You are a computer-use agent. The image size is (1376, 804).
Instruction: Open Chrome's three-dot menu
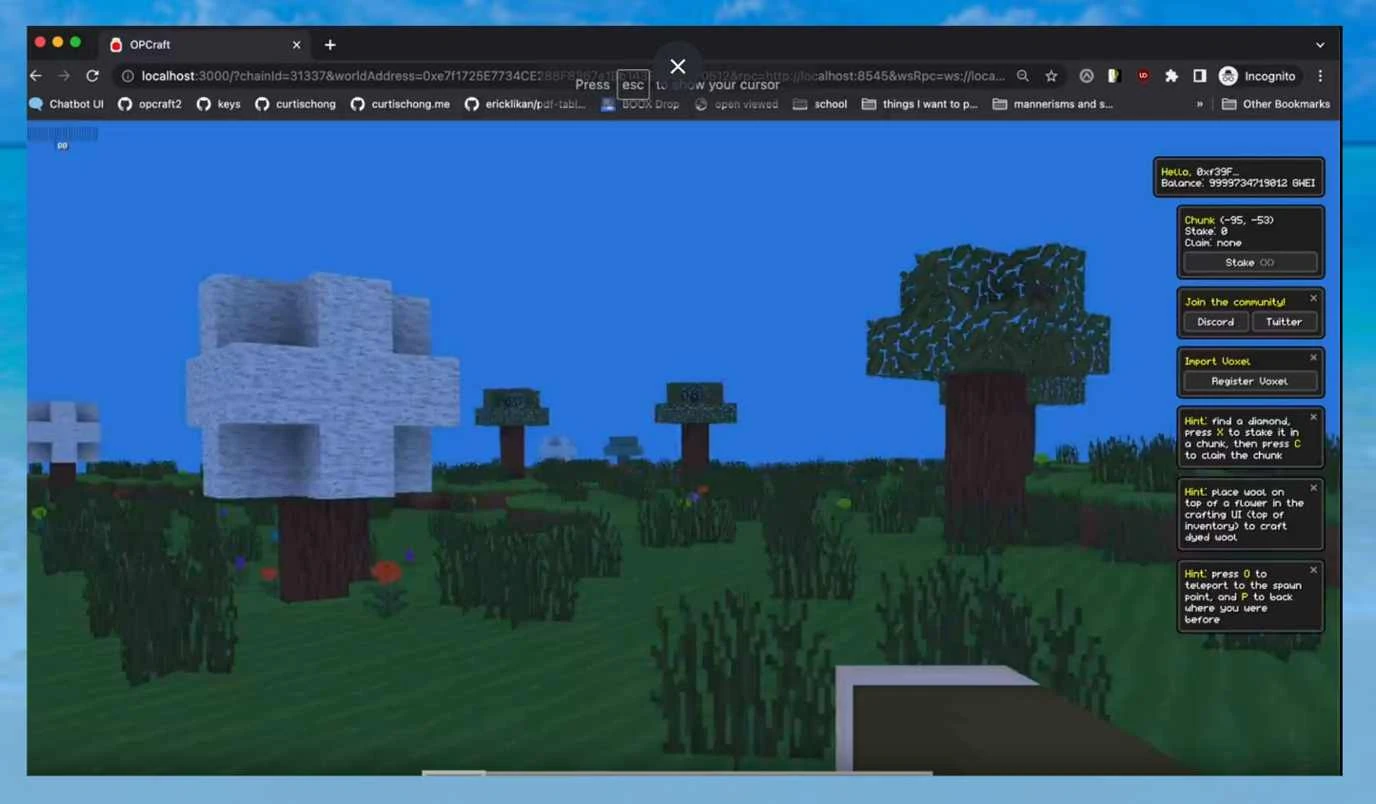pyautogui.click(x=1320, y=76)
